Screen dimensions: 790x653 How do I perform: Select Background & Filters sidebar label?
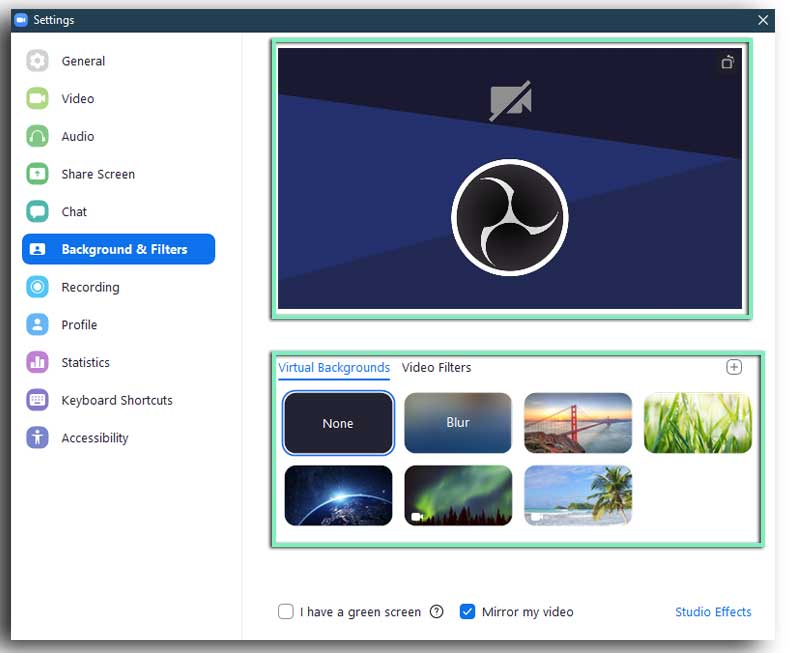point(124,249)
